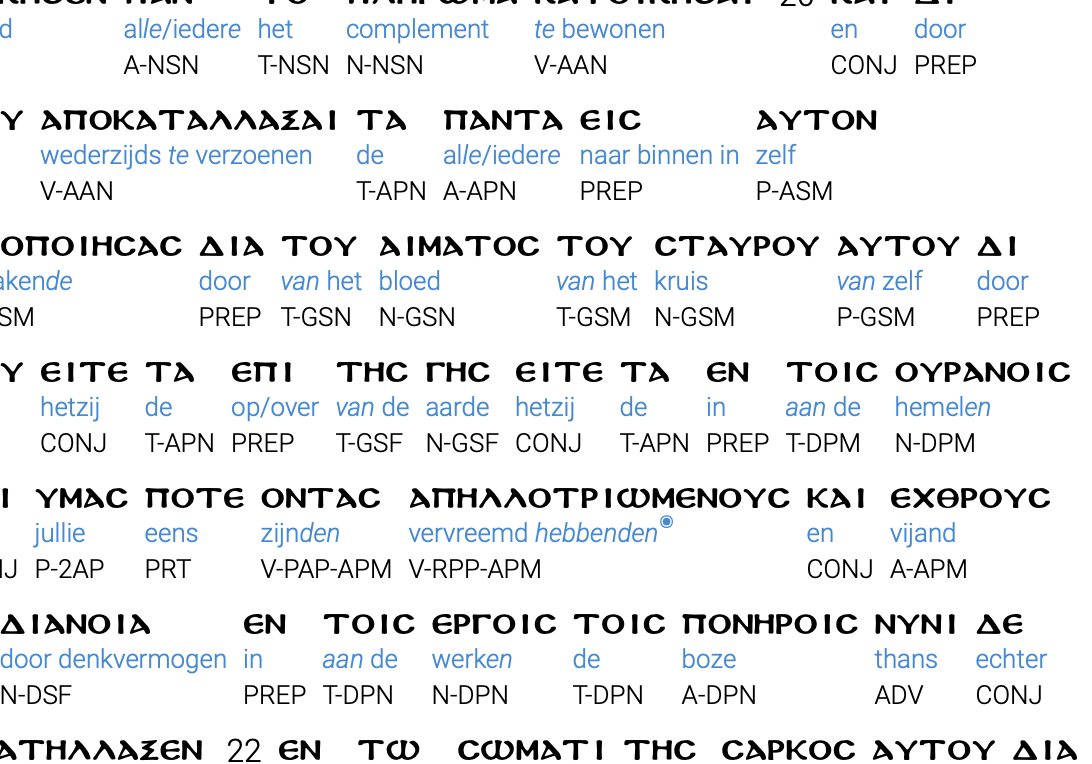
Task: Click the verse number 22
Action: pyautogui.click(x=243, y=751)
